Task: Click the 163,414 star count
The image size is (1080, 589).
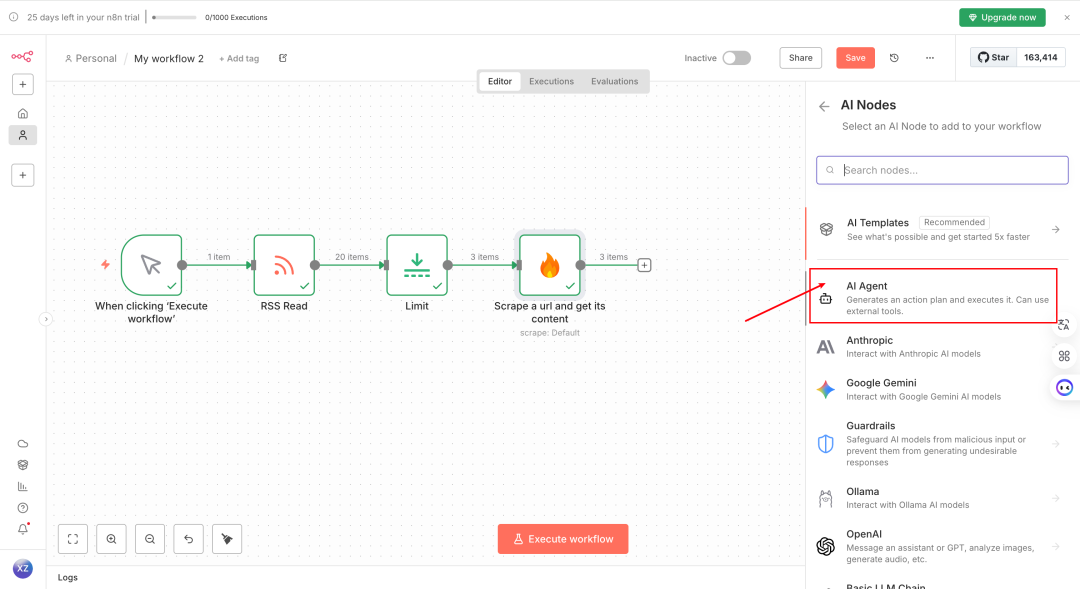Action: tap(1041, 57)
